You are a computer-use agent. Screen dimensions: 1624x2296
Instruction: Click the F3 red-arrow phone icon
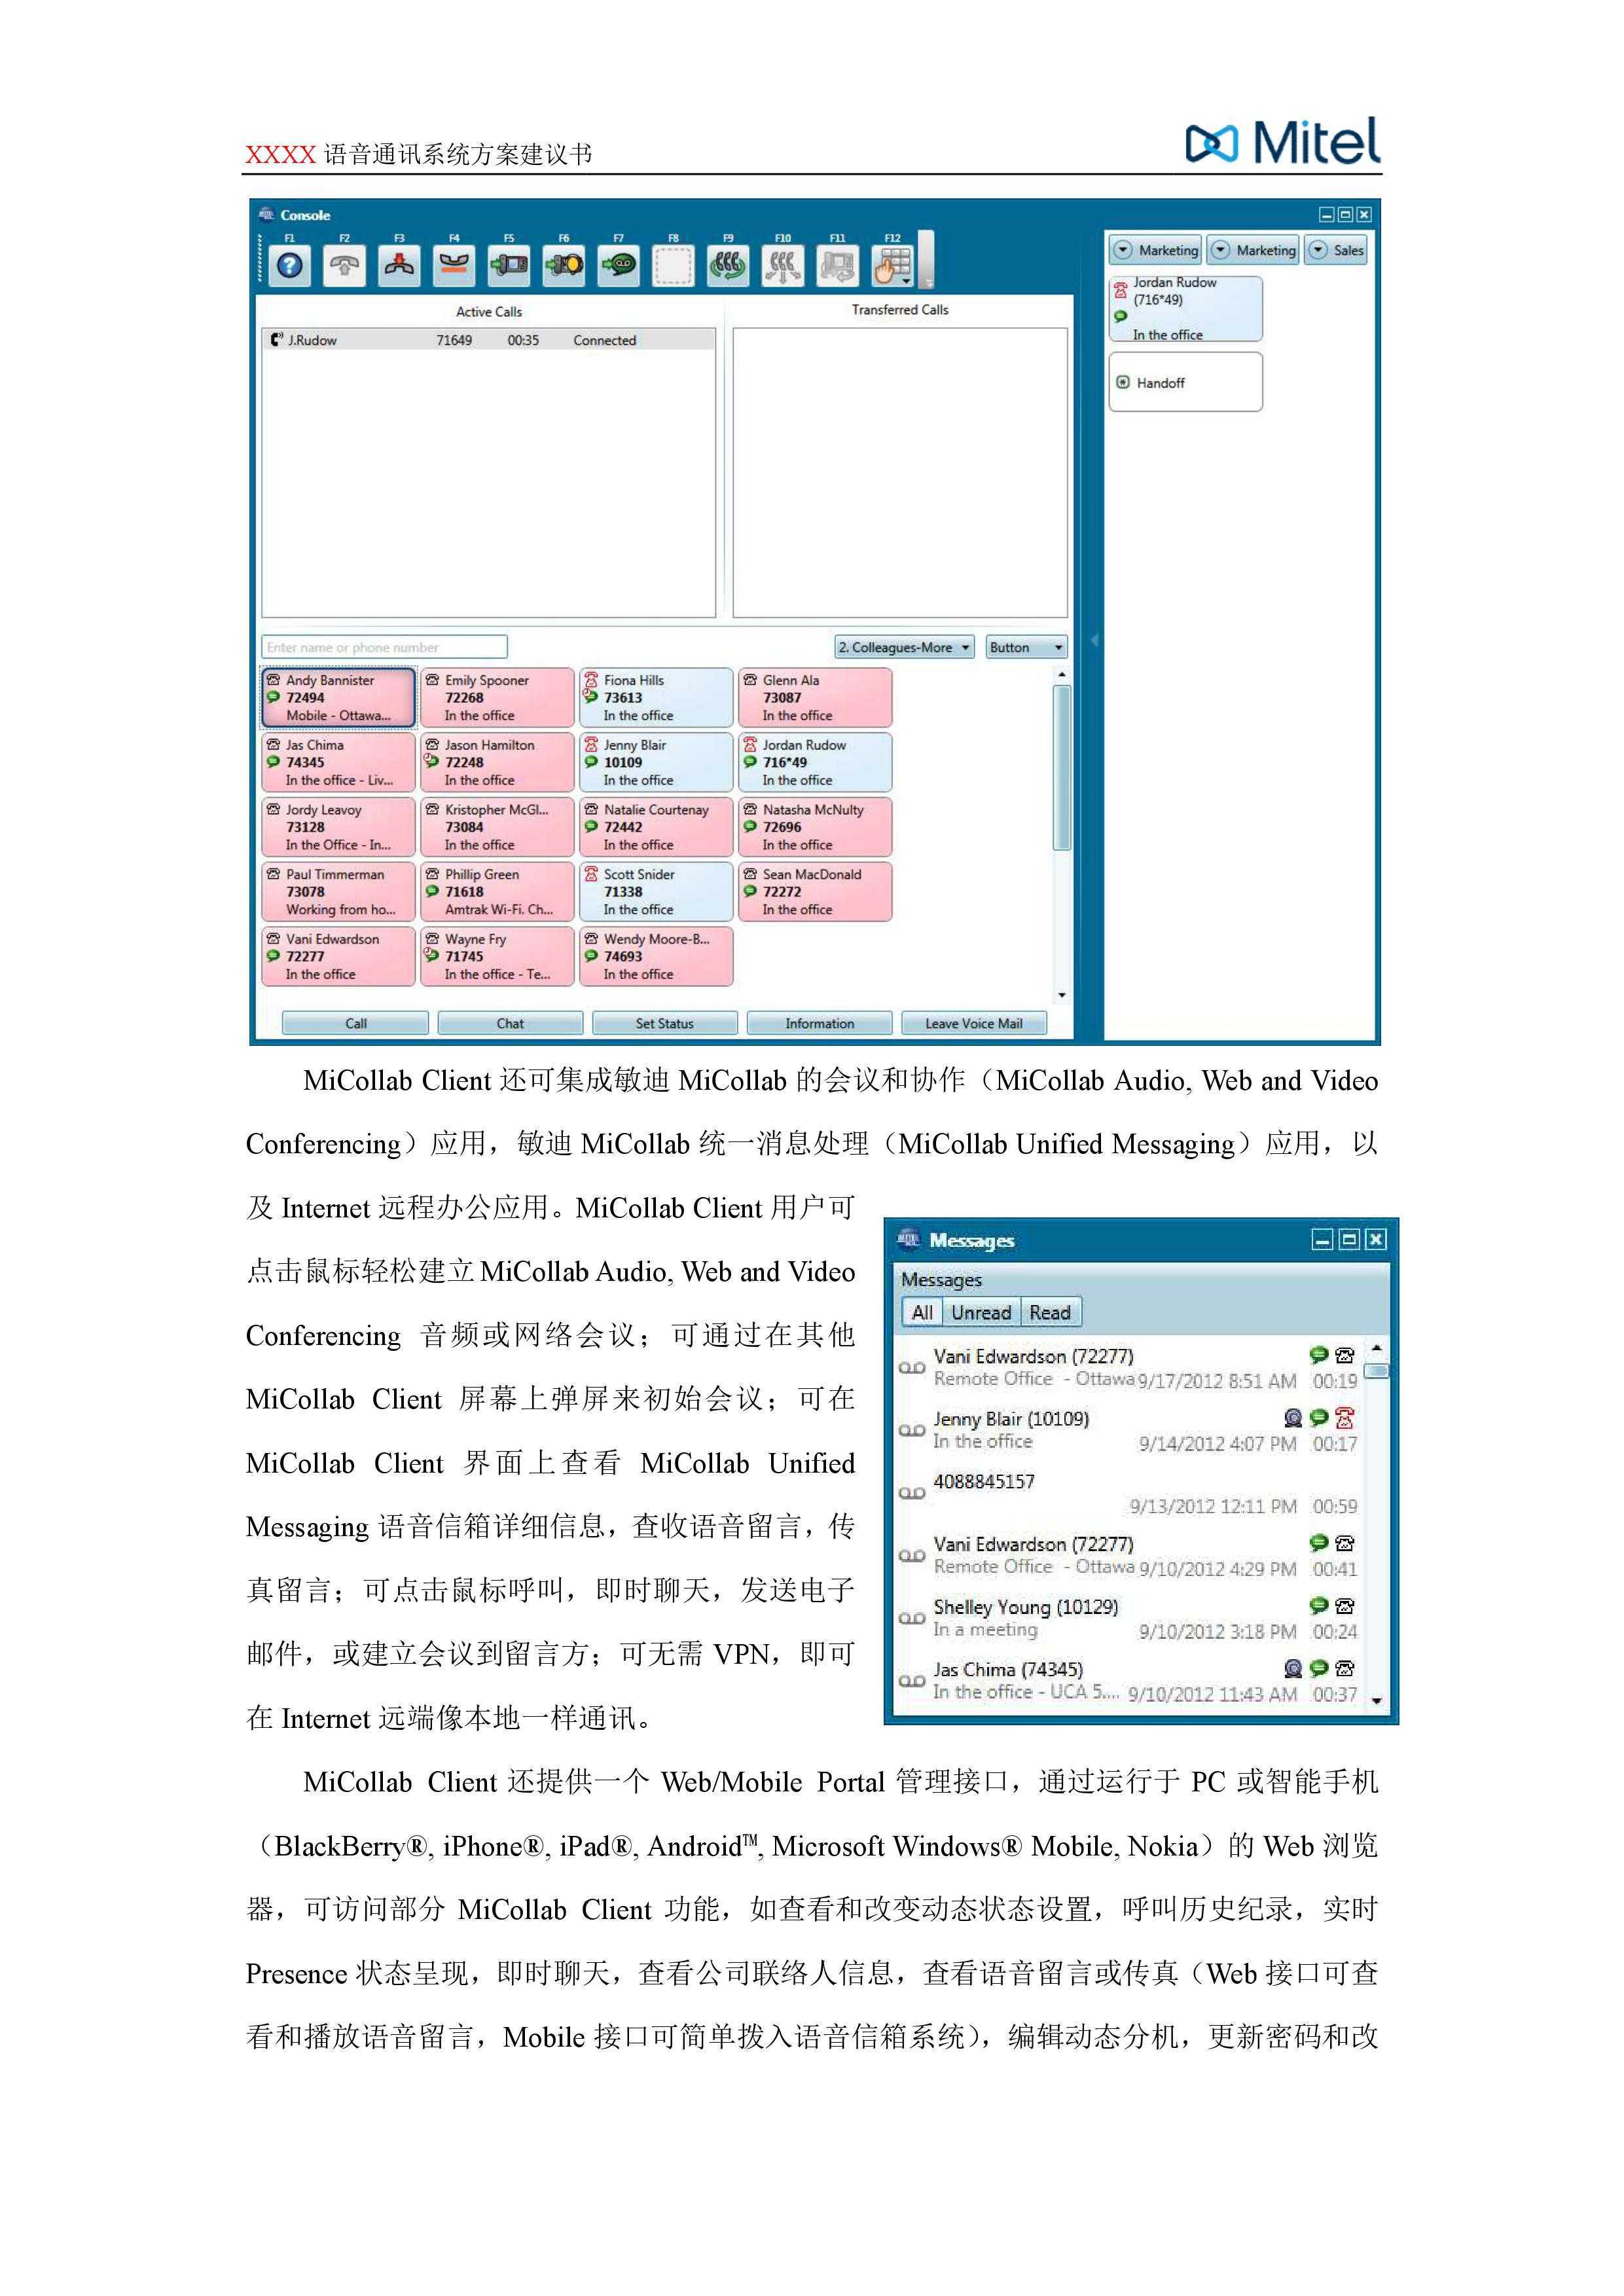point(399,266)
